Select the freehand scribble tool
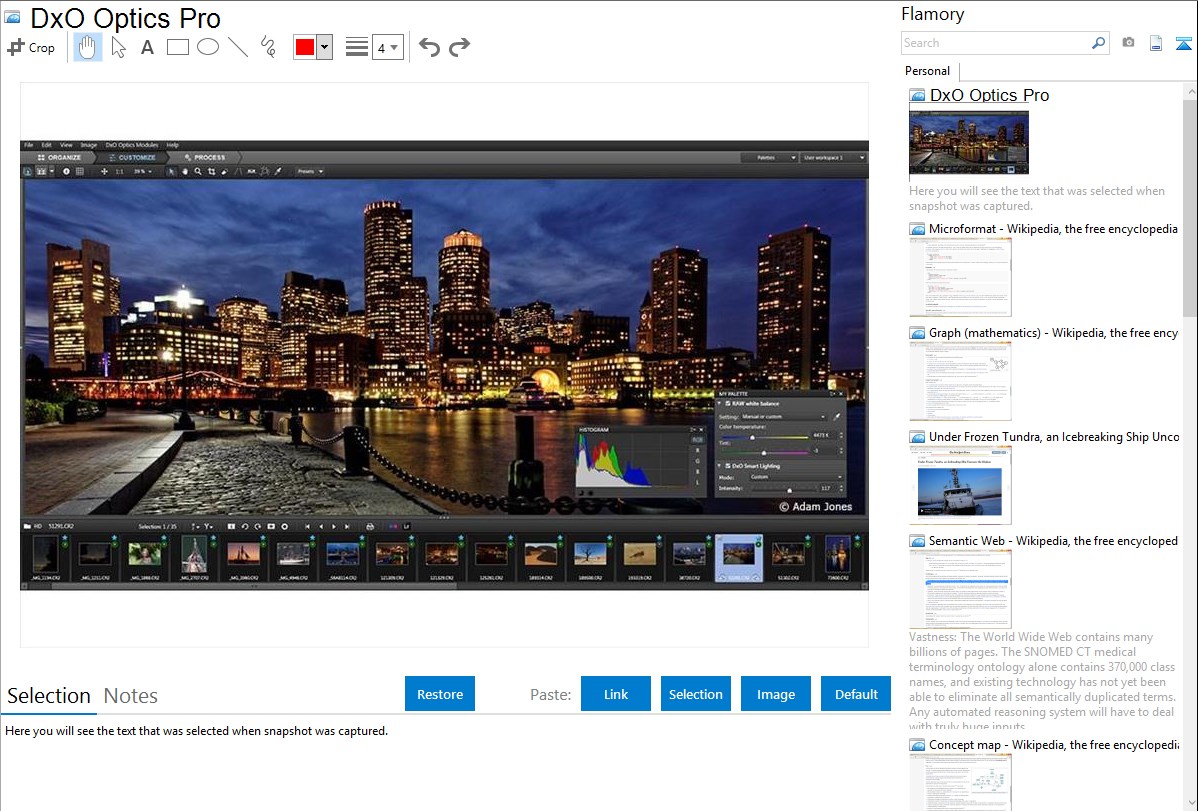Image resolution: width=1198 pixels, height=811 pixels. [x=268, y=47]
